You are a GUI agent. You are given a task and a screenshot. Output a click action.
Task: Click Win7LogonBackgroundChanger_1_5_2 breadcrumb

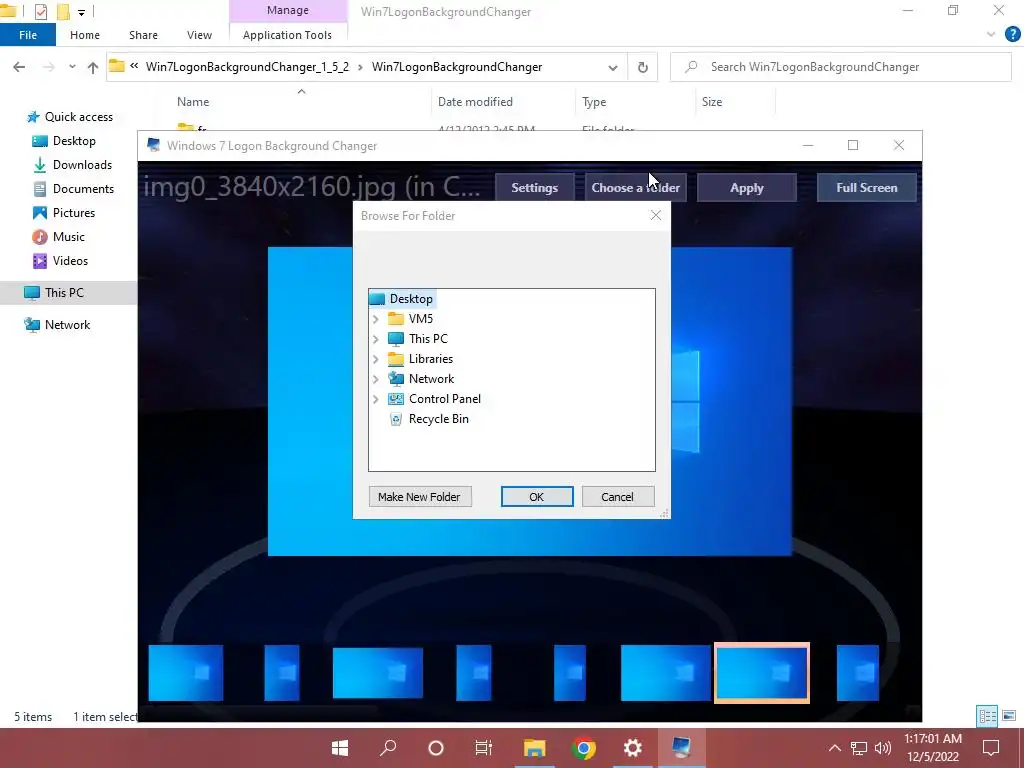coord(247,67)
